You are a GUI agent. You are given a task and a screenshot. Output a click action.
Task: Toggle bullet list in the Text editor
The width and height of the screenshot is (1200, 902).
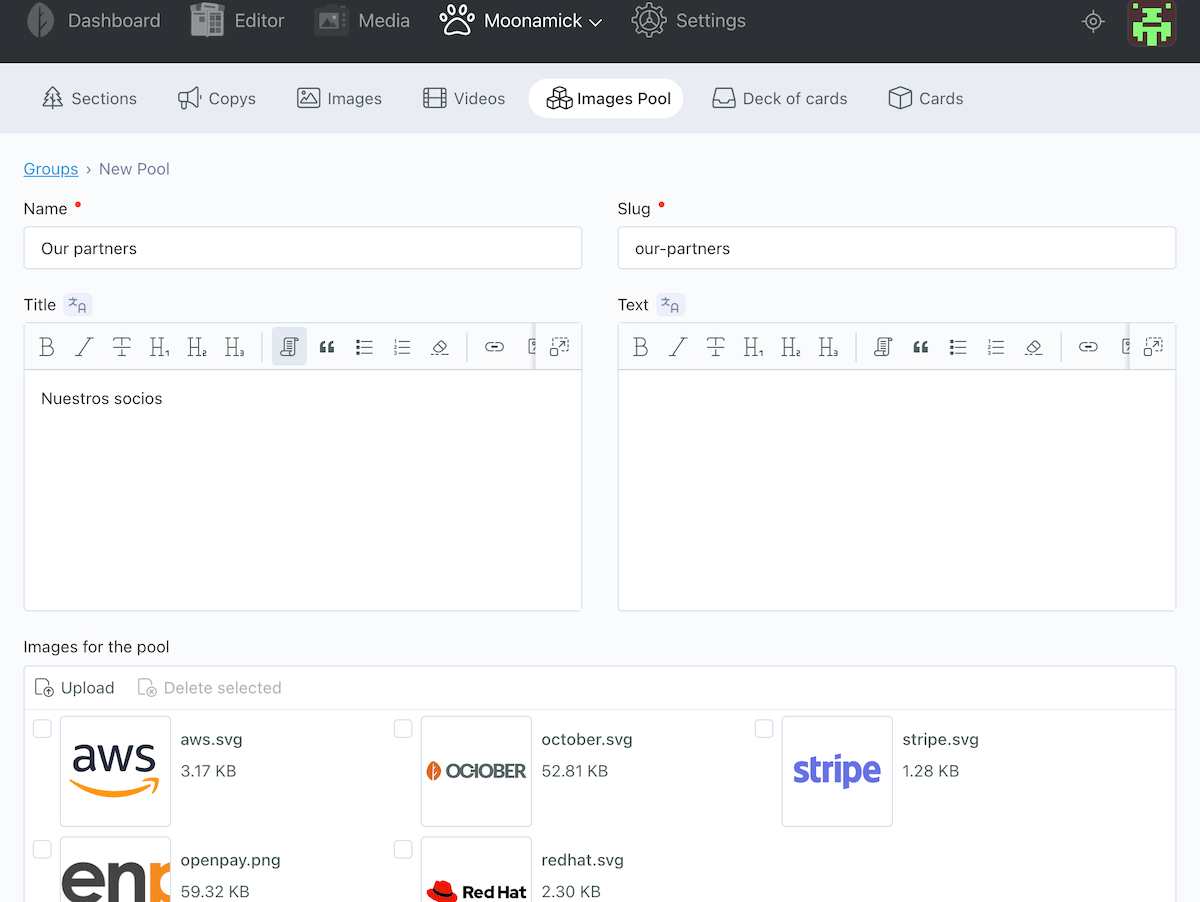958,347
